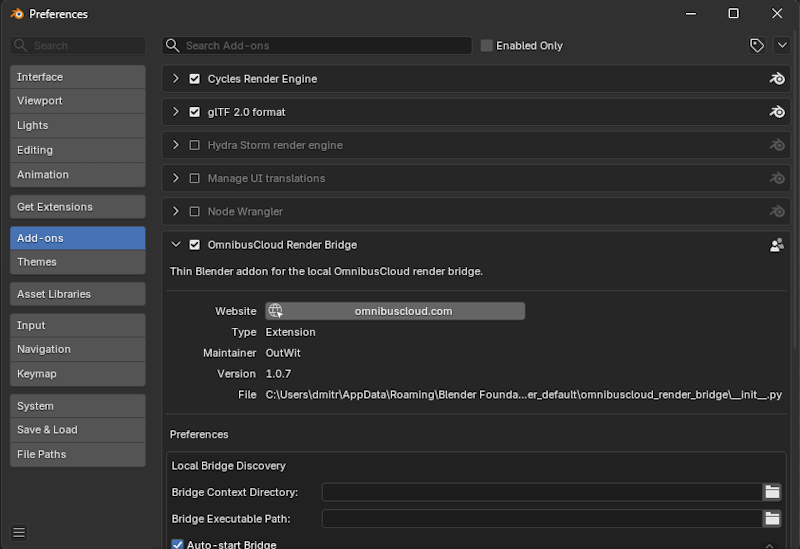Browse folder for Bridge Executable Path
800x549 pixels.
point(772,519)
